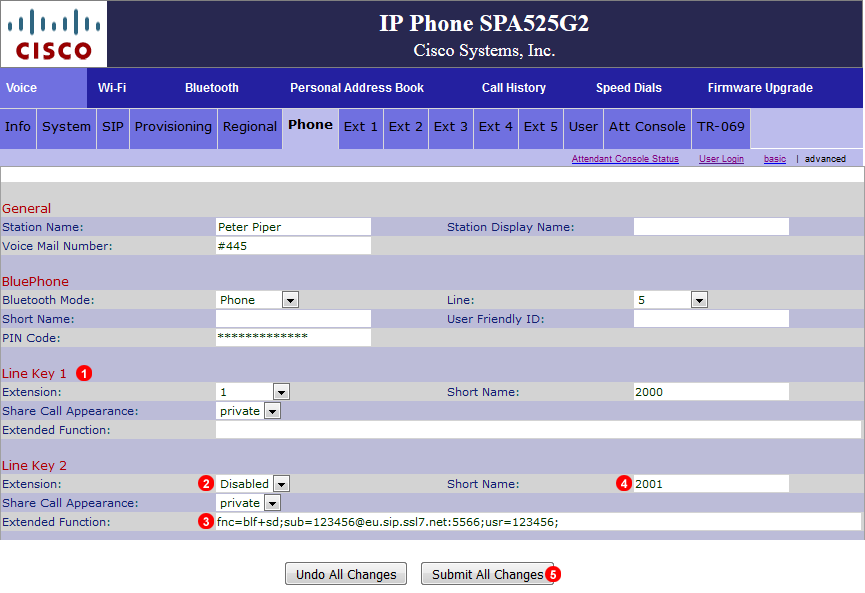Click the BluePhone Short Name field

293,319
